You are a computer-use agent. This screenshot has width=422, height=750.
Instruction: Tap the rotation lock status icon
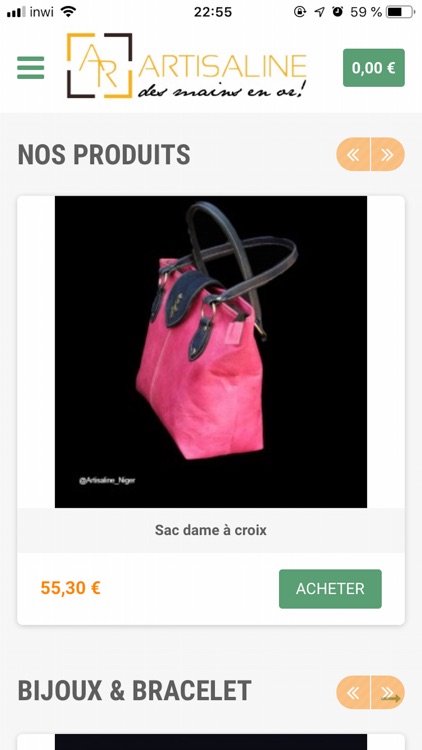300,11
